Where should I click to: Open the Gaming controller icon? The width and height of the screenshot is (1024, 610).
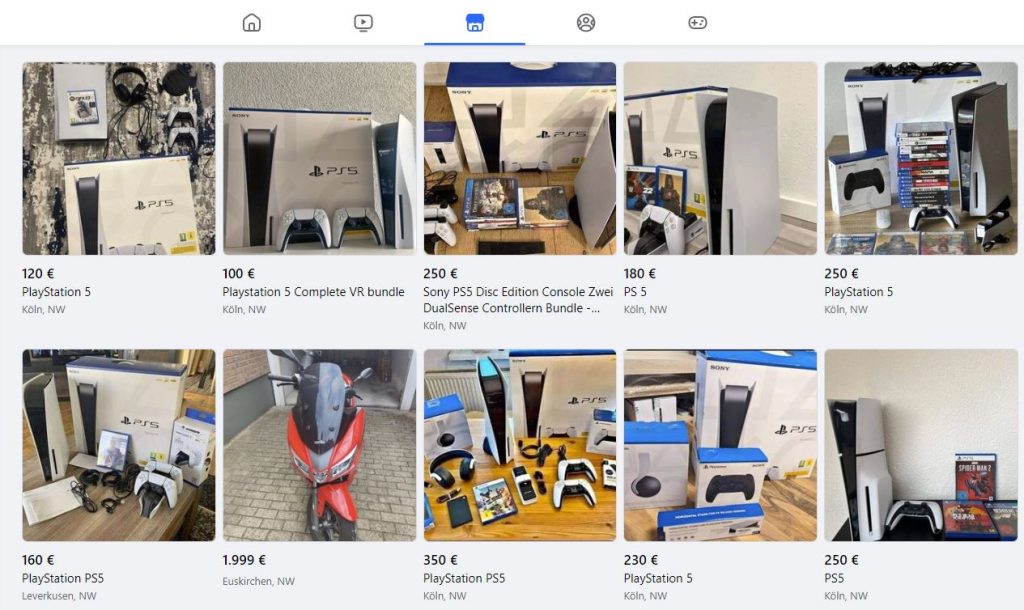point(697,23)
